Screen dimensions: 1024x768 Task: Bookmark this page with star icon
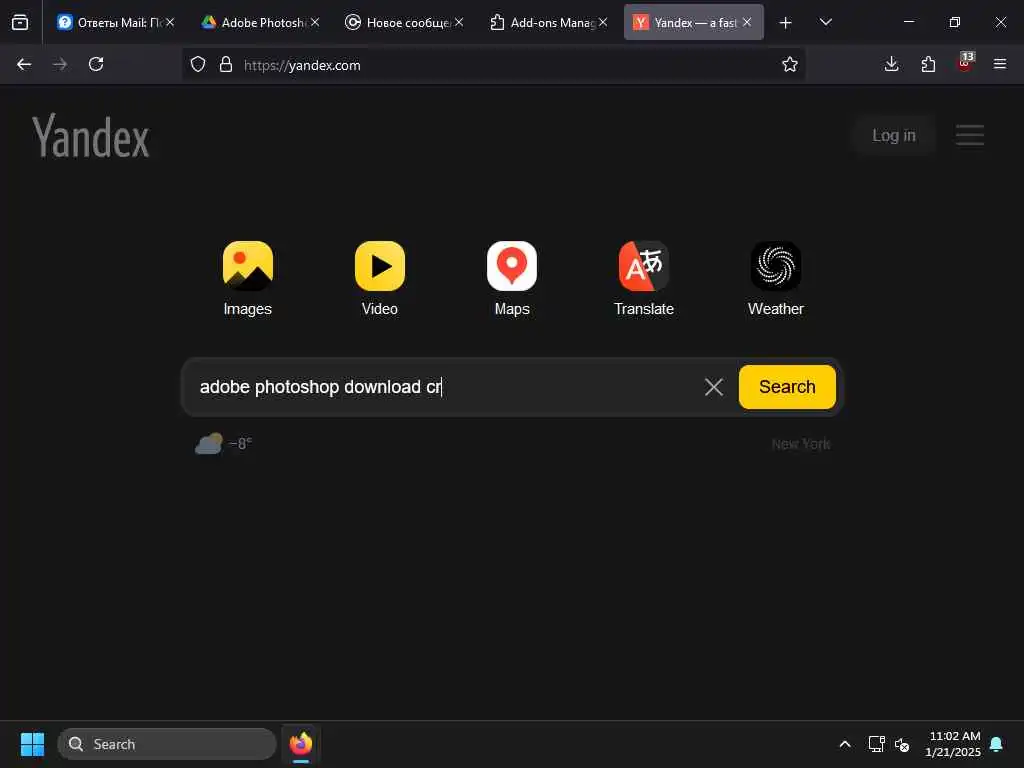pyautogui.click(x=790, y=64)
